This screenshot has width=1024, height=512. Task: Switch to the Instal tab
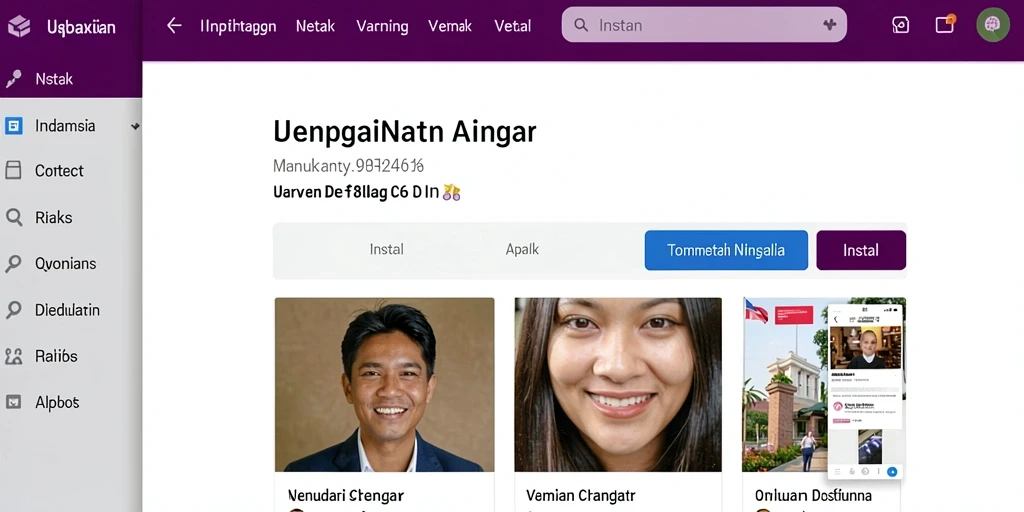tap(387, 249)
